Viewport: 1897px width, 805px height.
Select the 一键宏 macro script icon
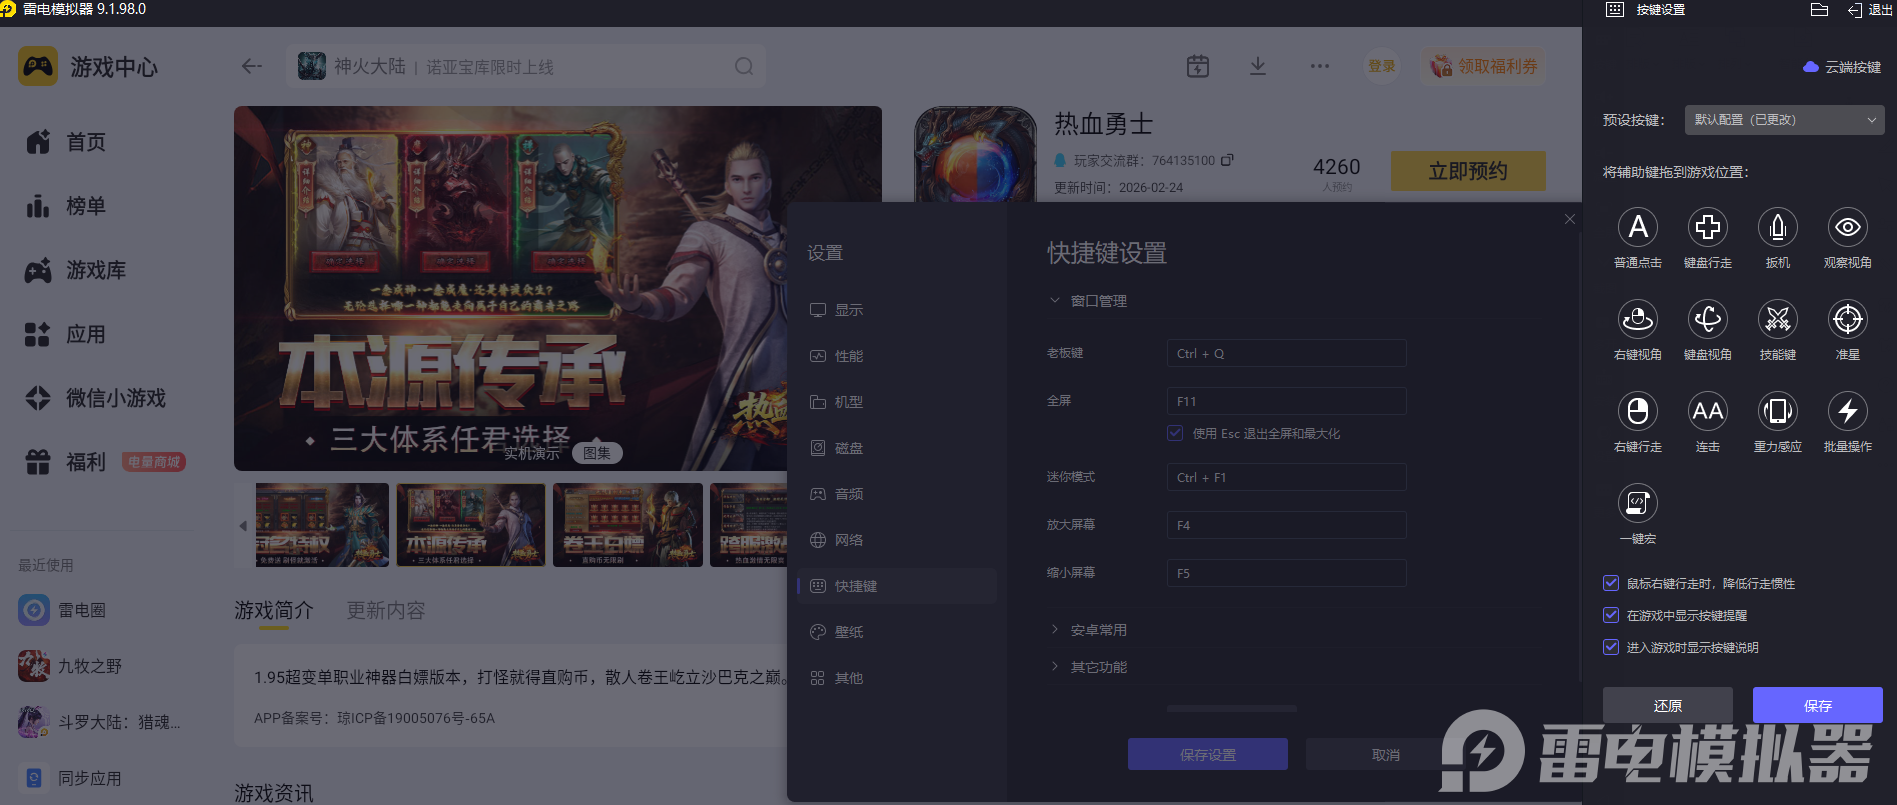(x=1638, y=504)
